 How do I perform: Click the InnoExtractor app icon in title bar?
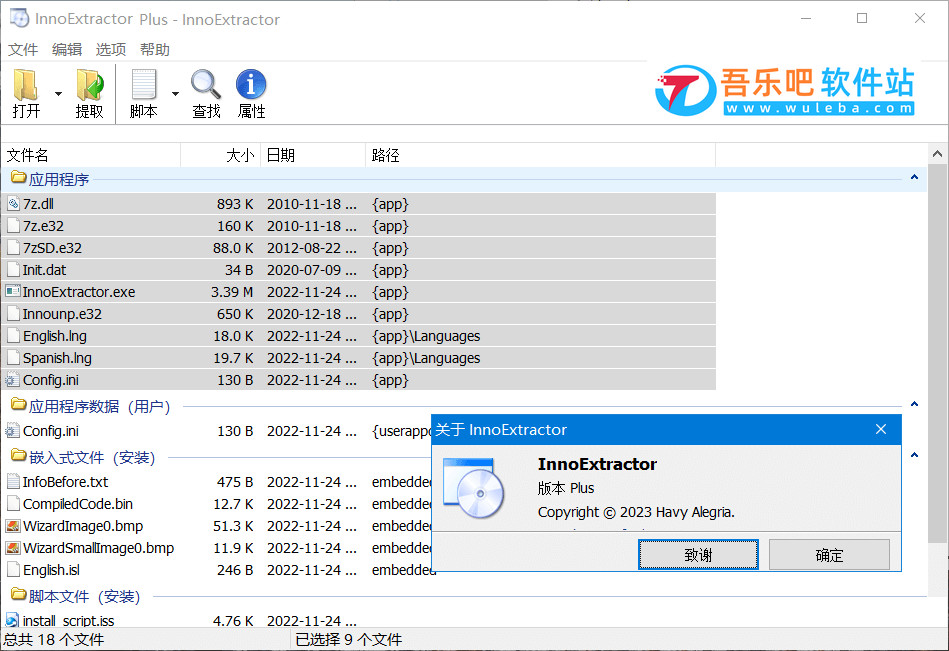click(19, 18)
